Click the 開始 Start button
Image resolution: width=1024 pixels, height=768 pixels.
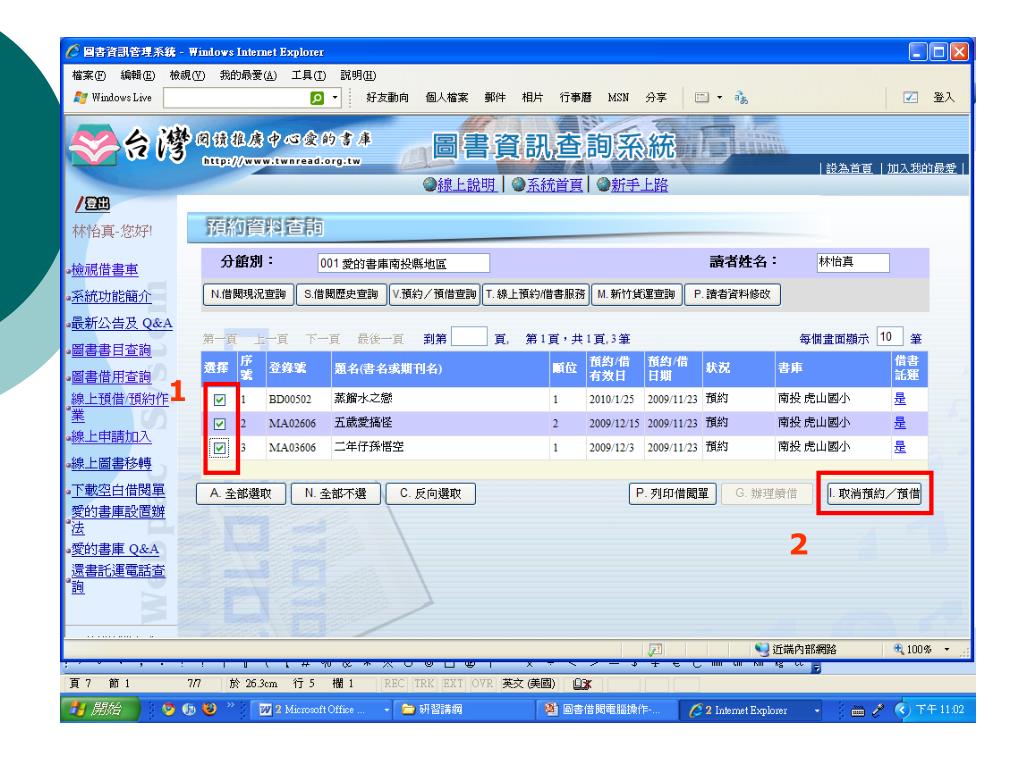click(101, 709)
